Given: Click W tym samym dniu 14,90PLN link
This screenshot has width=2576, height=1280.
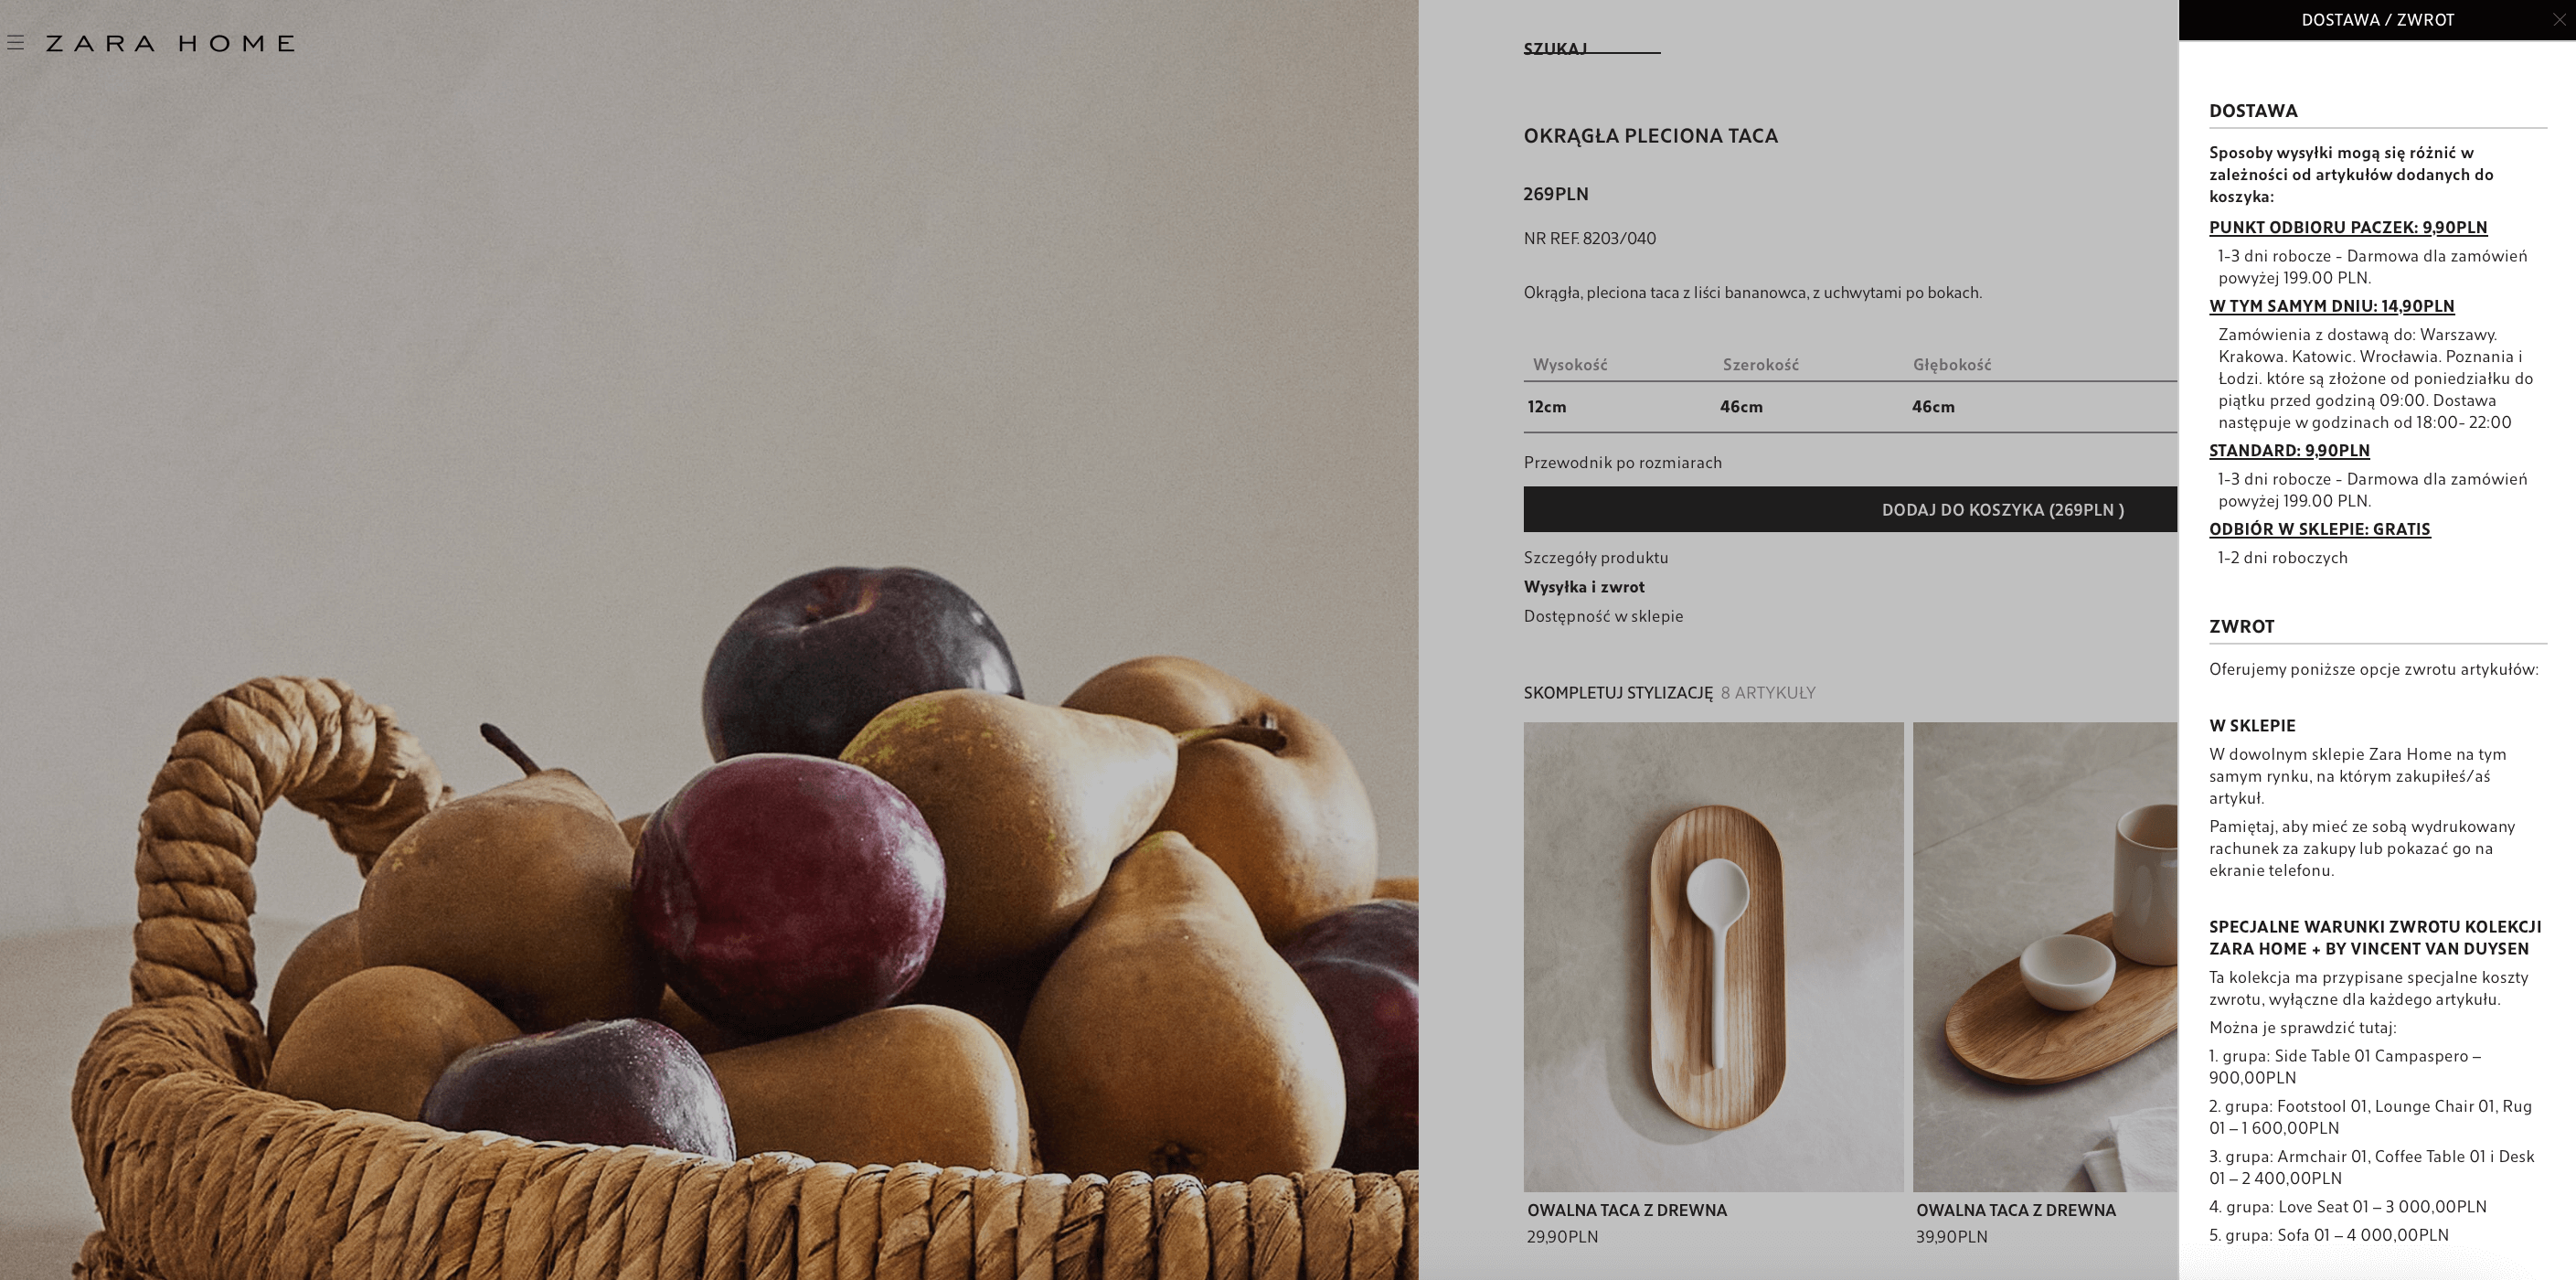Looking at the screenshot, I should point(2332,306).
